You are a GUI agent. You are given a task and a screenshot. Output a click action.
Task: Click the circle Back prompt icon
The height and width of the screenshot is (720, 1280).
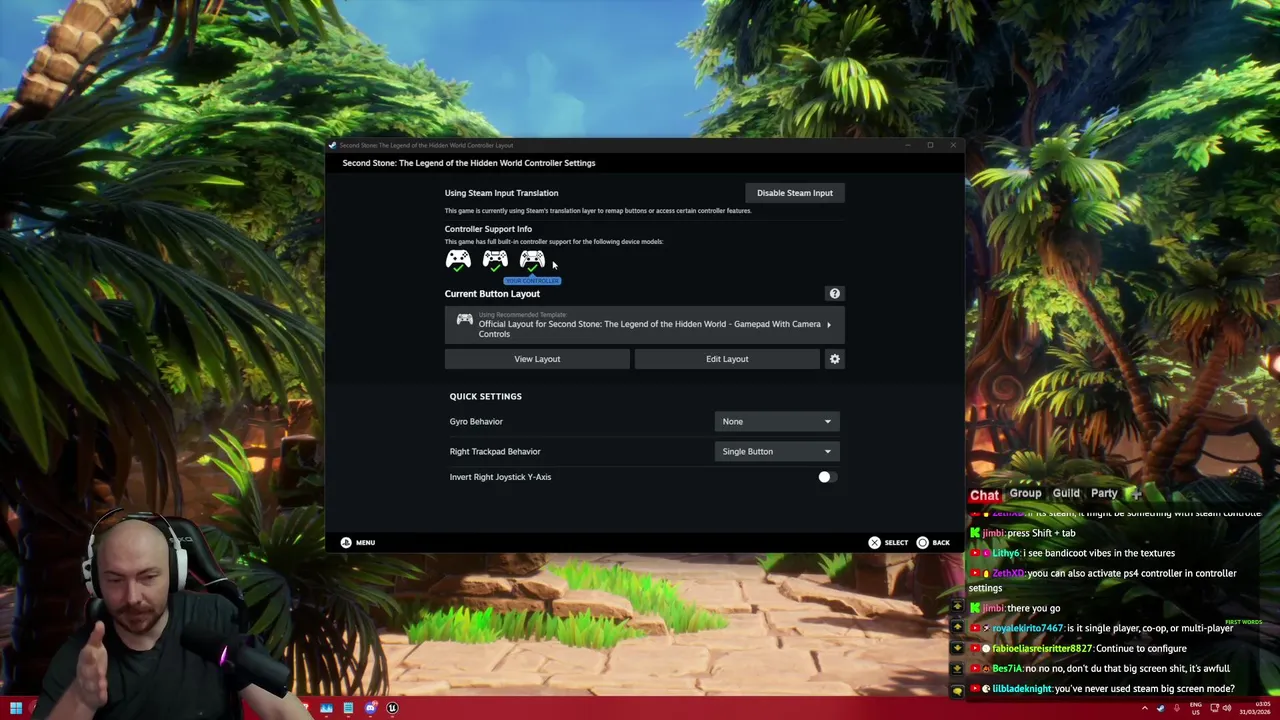[x=922, y=543]
